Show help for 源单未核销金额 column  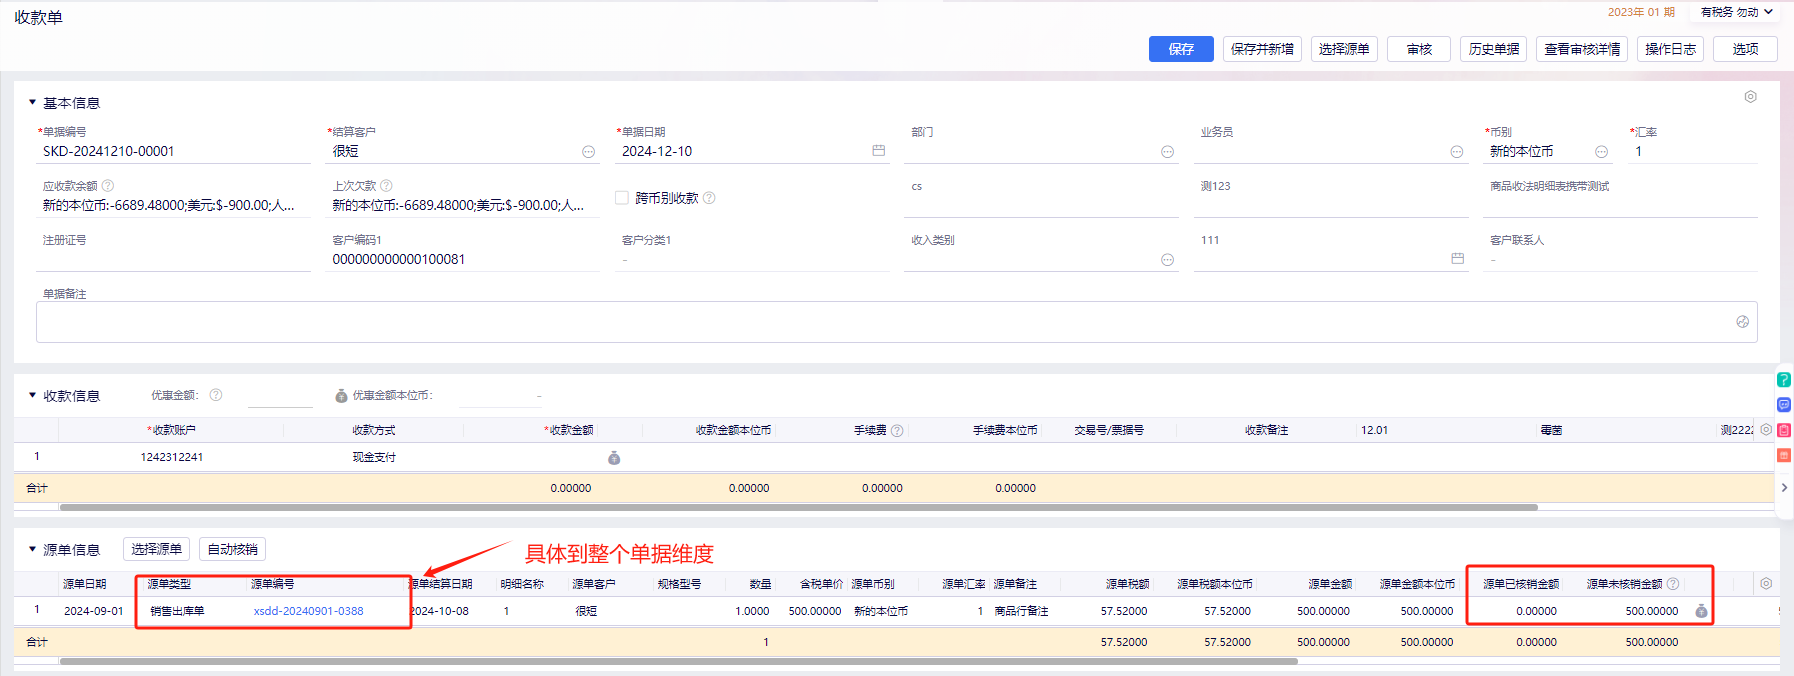point(1673,584)
